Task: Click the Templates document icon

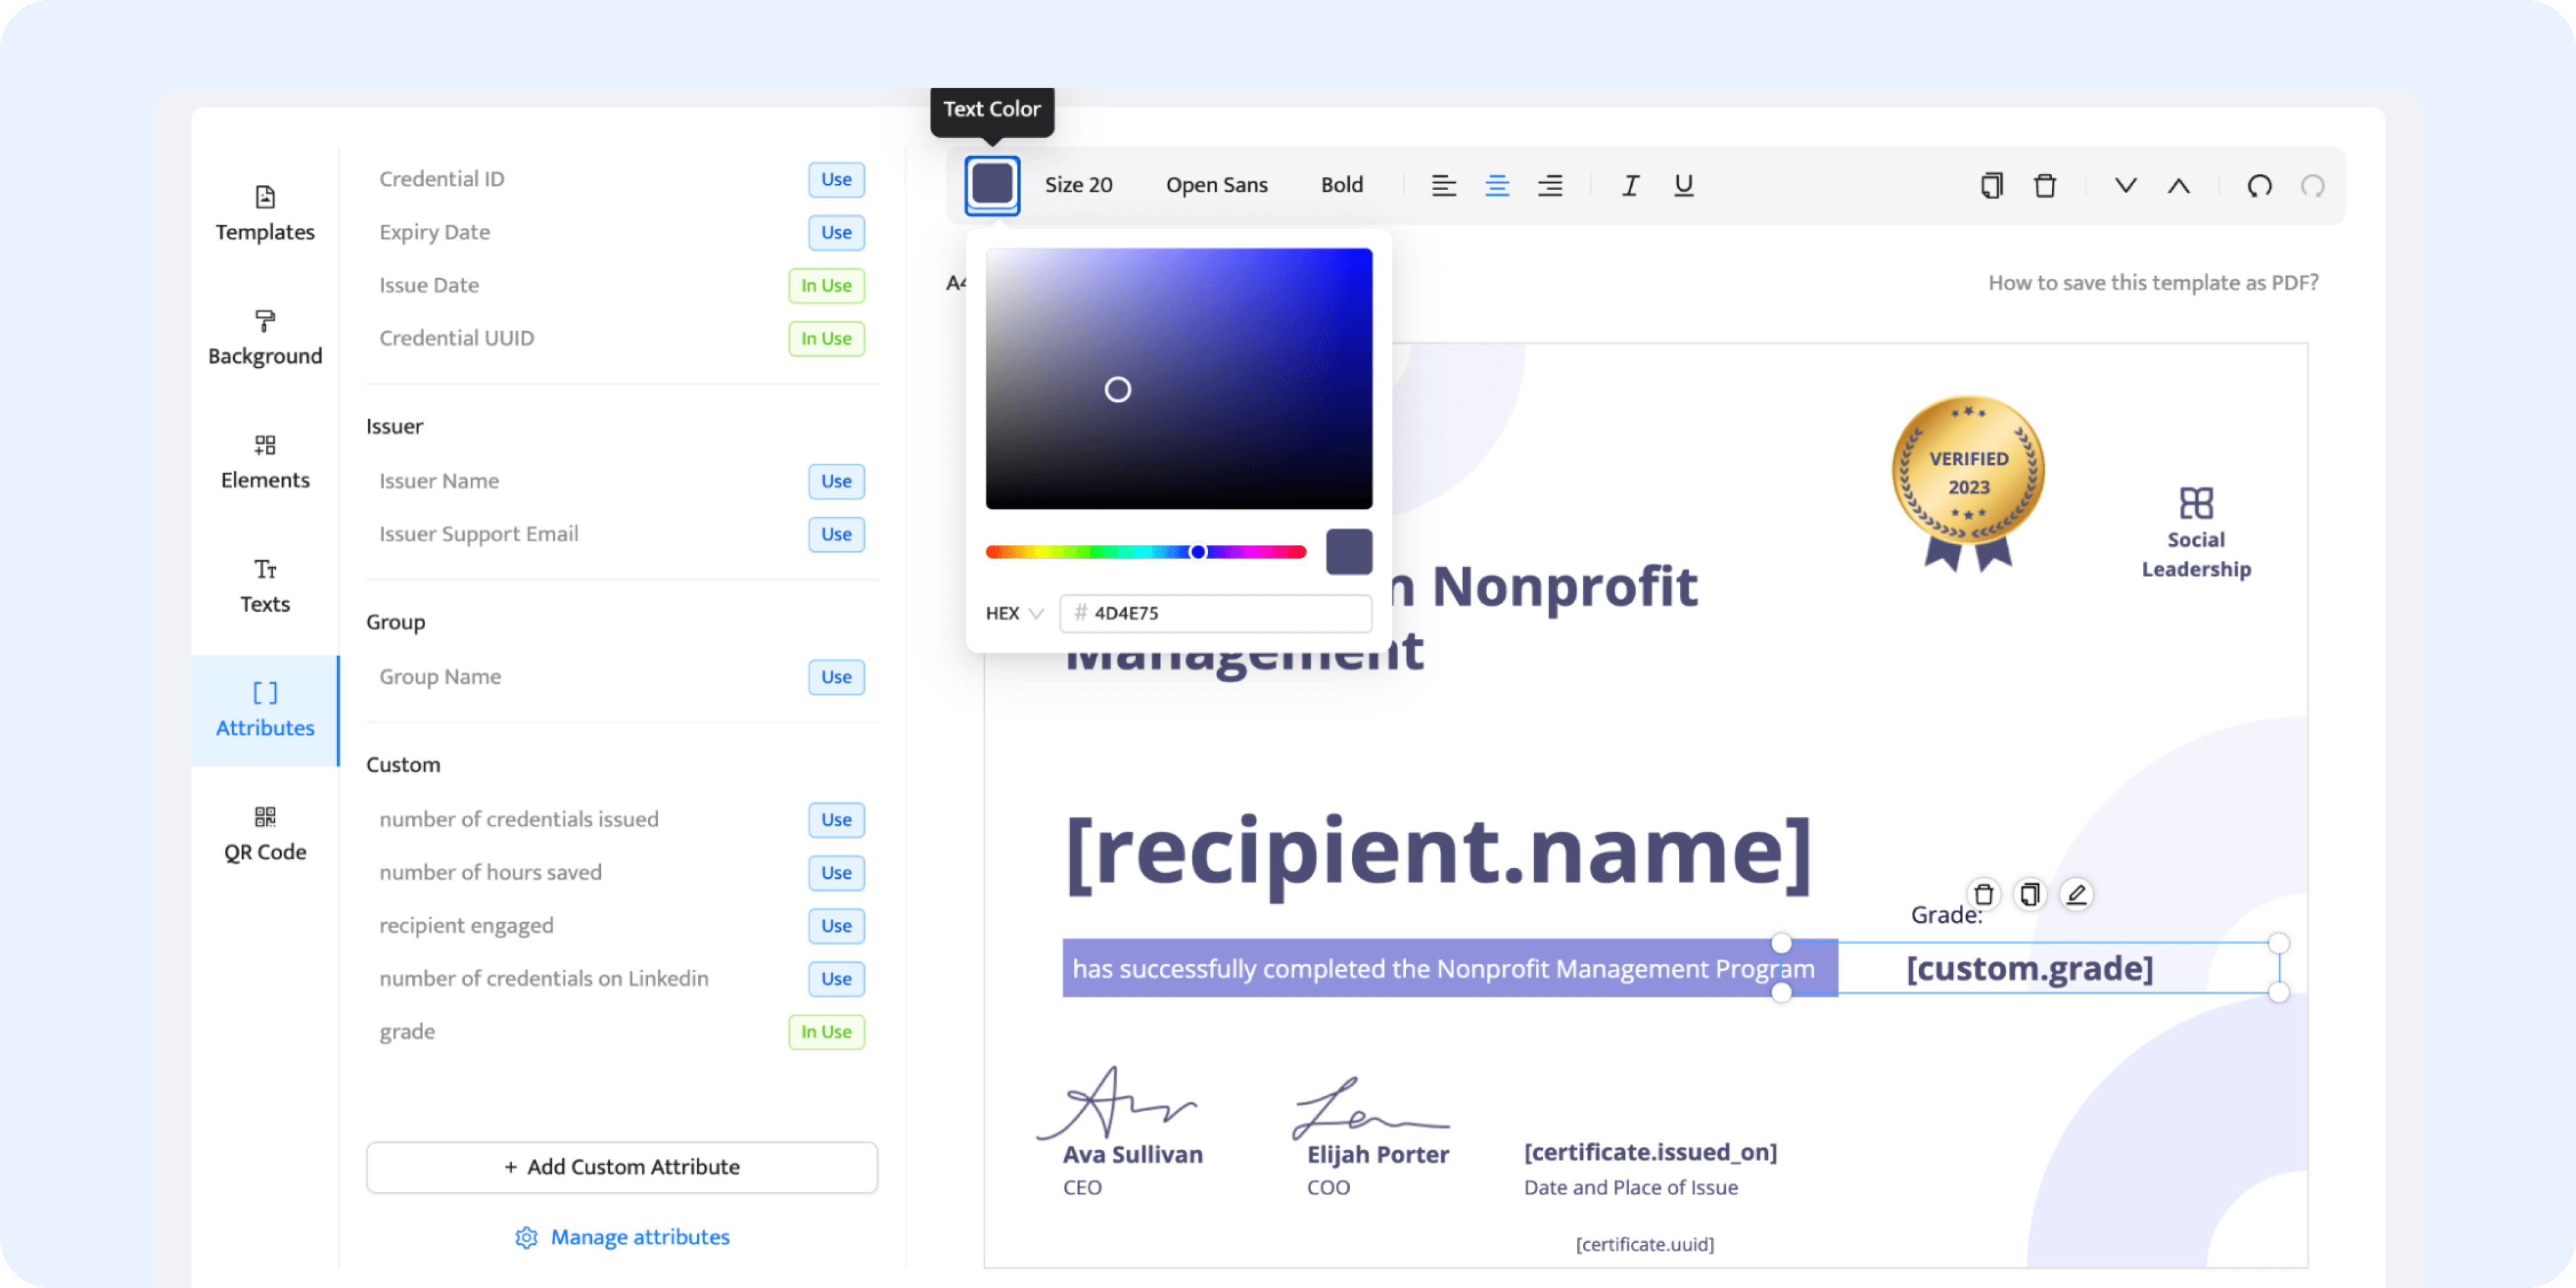Action: click(265, 196)
